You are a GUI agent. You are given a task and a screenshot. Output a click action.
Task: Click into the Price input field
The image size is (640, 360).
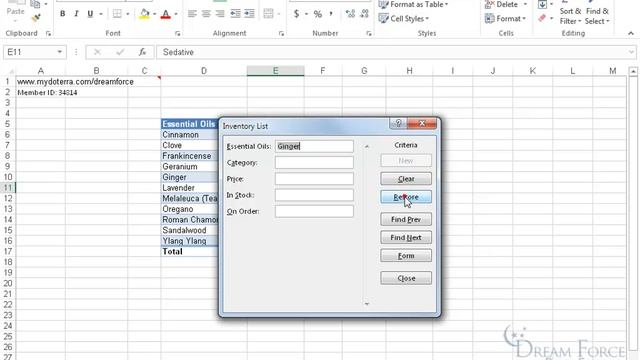point(314,178)
